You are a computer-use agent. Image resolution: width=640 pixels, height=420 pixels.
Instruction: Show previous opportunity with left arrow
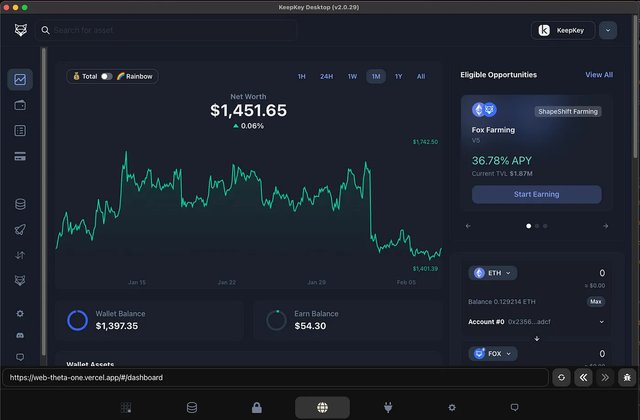click(468, 226)
